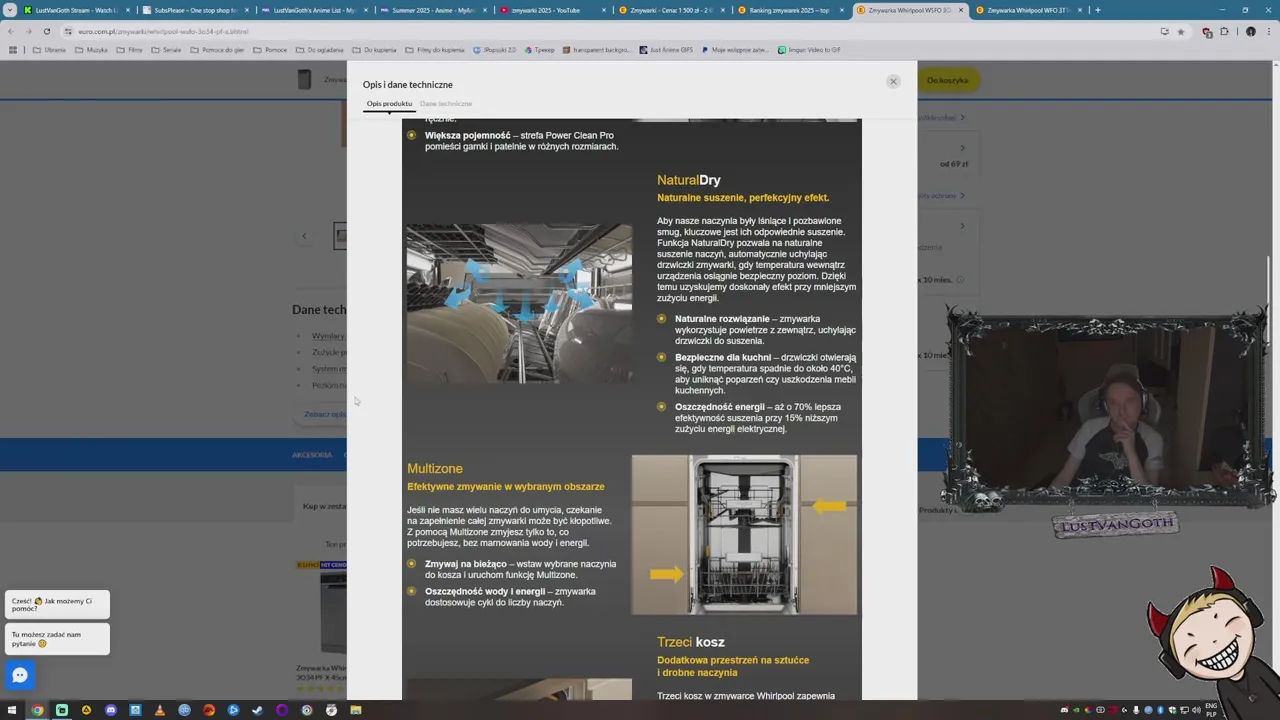Click the Chrome taskbar icon

37,710
